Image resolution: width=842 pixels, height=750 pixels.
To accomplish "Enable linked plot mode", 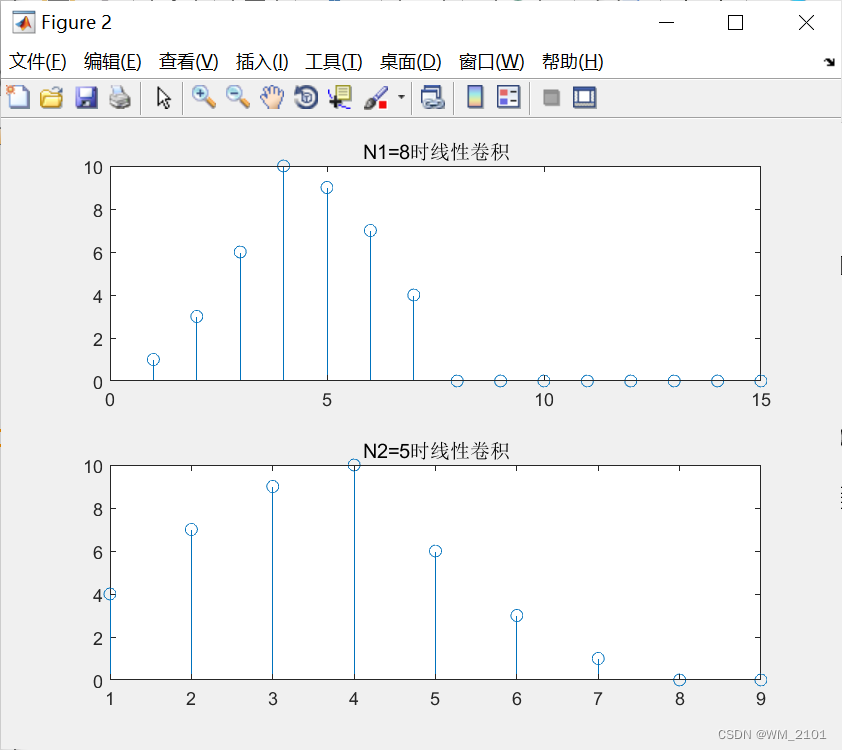I will 431,97.
